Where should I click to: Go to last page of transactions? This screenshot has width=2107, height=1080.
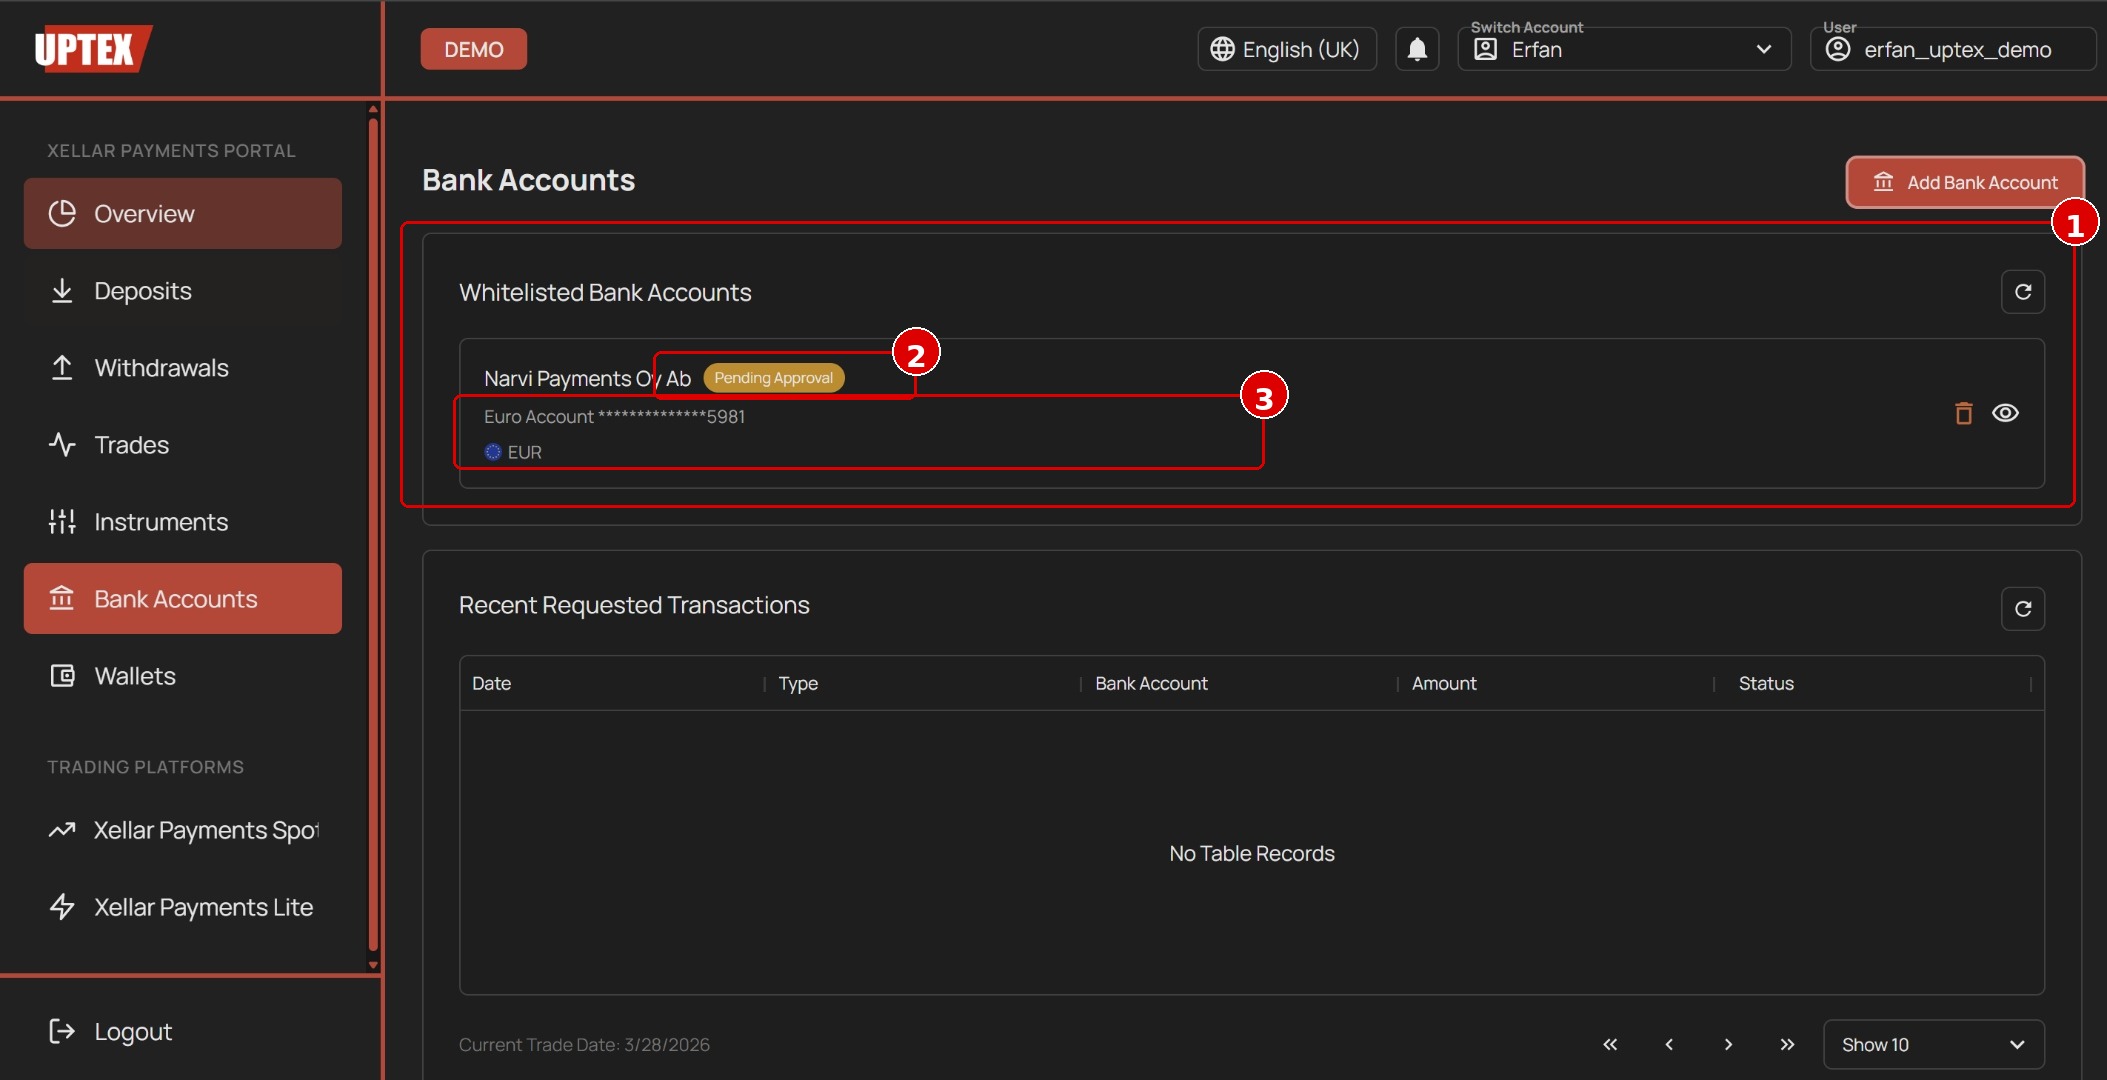point(1787,1044)
